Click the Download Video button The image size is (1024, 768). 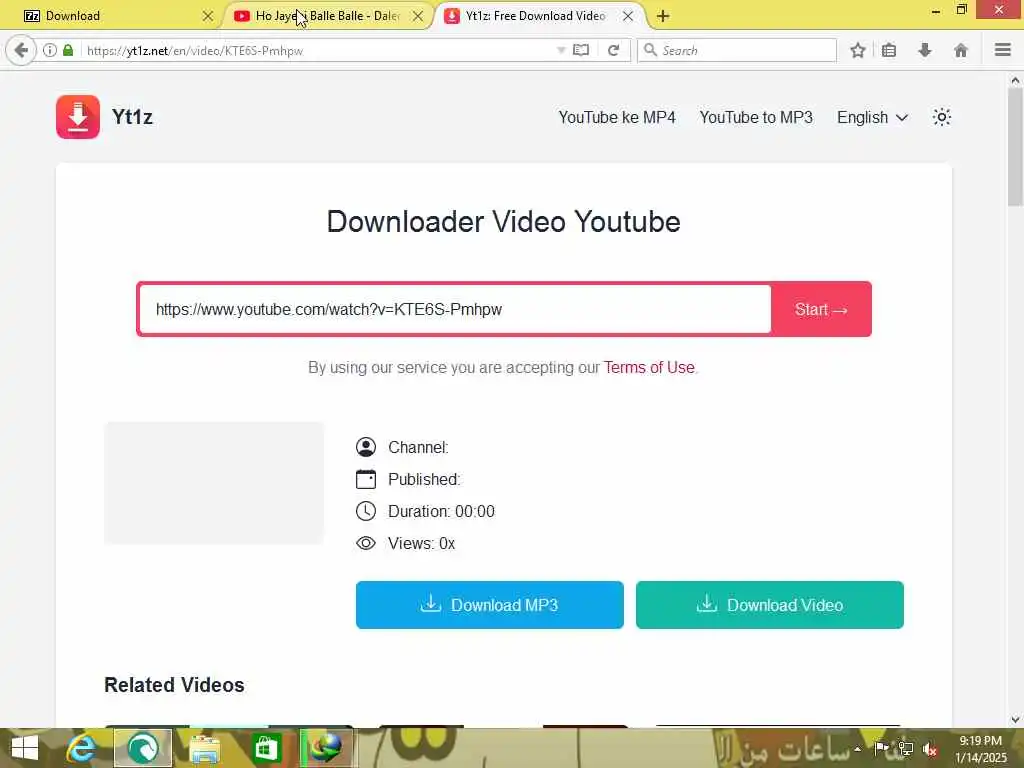(770, 605)
